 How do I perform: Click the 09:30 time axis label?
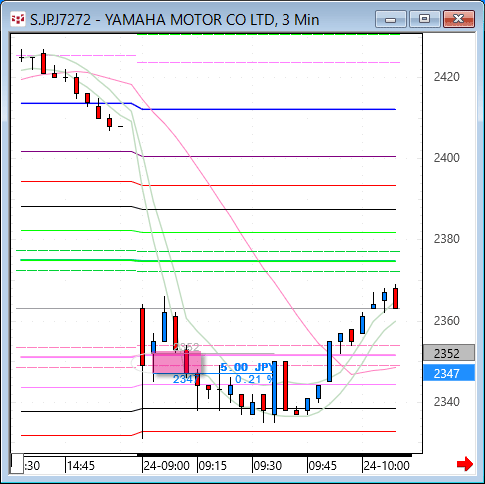point(268,466)
